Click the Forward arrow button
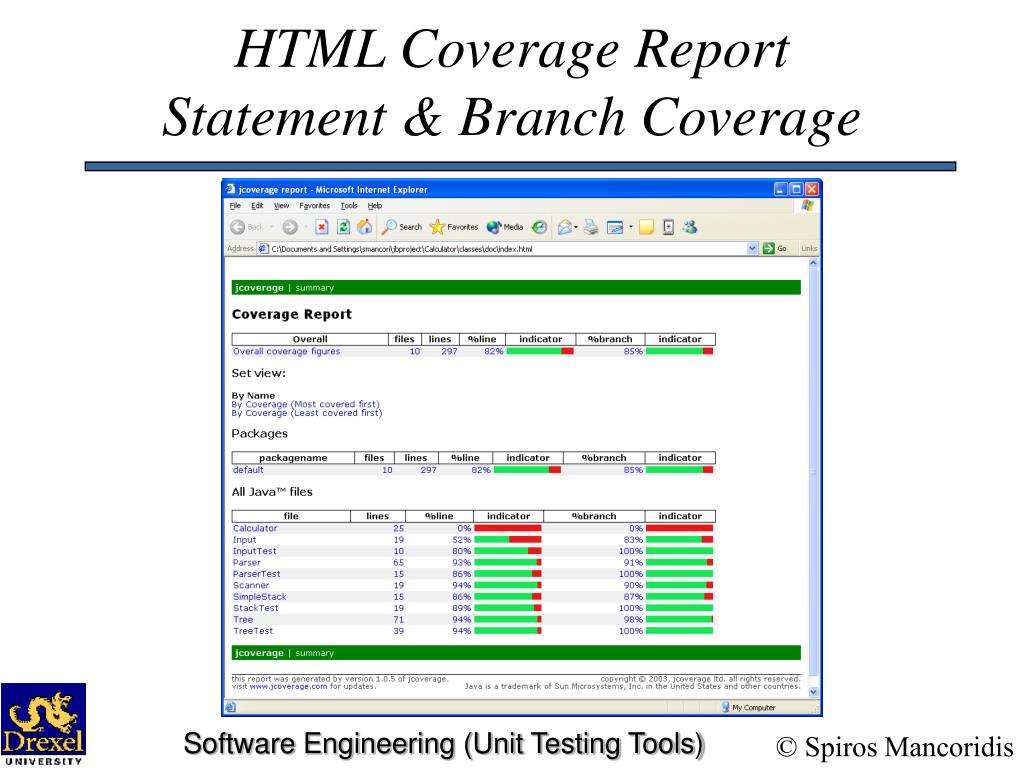 click(x=290, y=227)
